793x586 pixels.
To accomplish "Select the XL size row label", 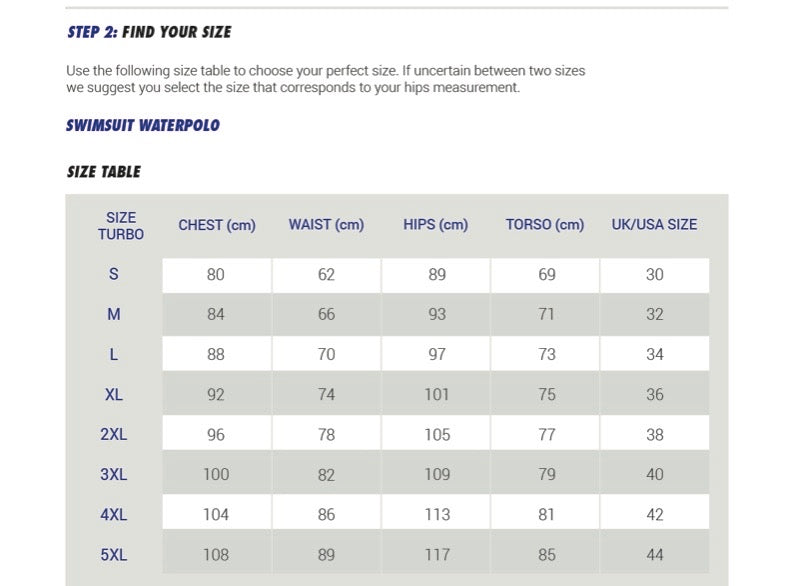I will click(114, 395).
